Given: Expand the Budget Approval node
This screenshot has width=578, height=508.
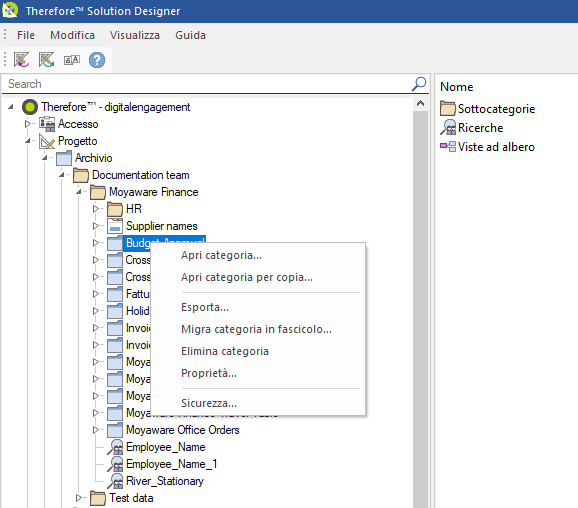Looking at the screenshot, I should click(96, 243).
